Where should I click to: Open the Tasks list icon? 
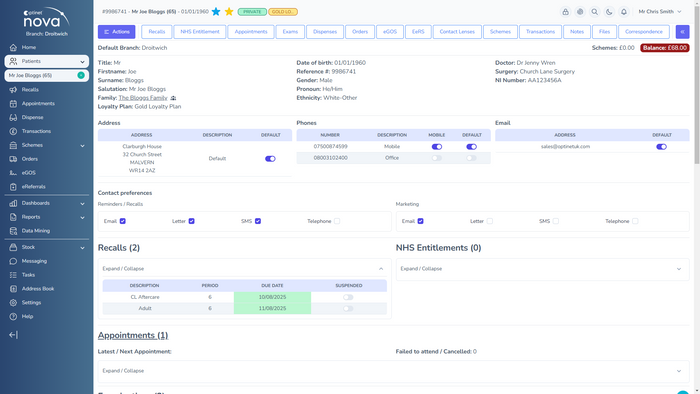click(13, 275)
